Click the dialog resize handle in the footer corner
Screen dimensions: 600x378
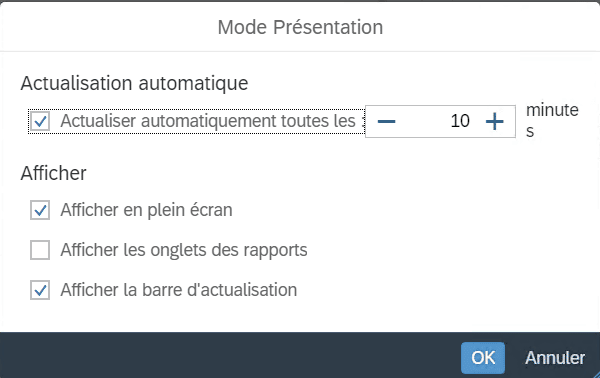(595, 374)
